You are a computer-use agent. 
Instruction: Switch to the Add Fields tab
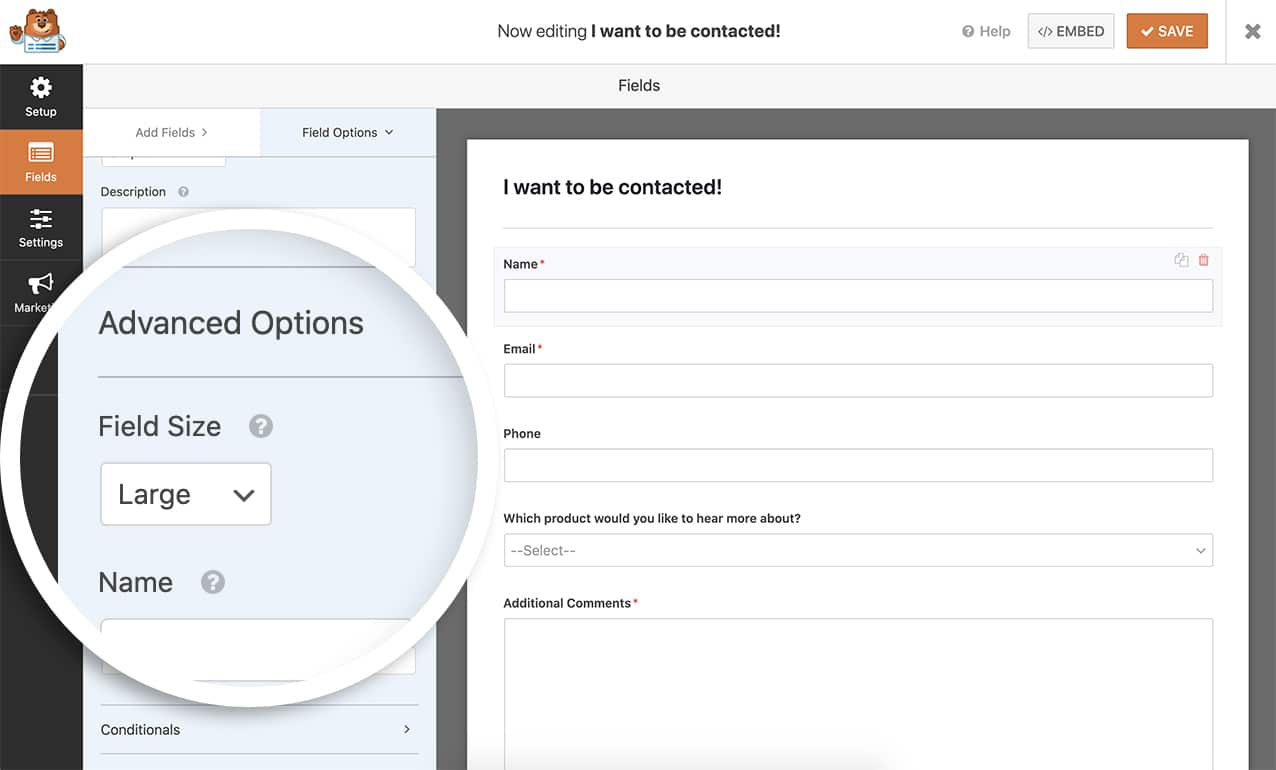coord(170,132)
